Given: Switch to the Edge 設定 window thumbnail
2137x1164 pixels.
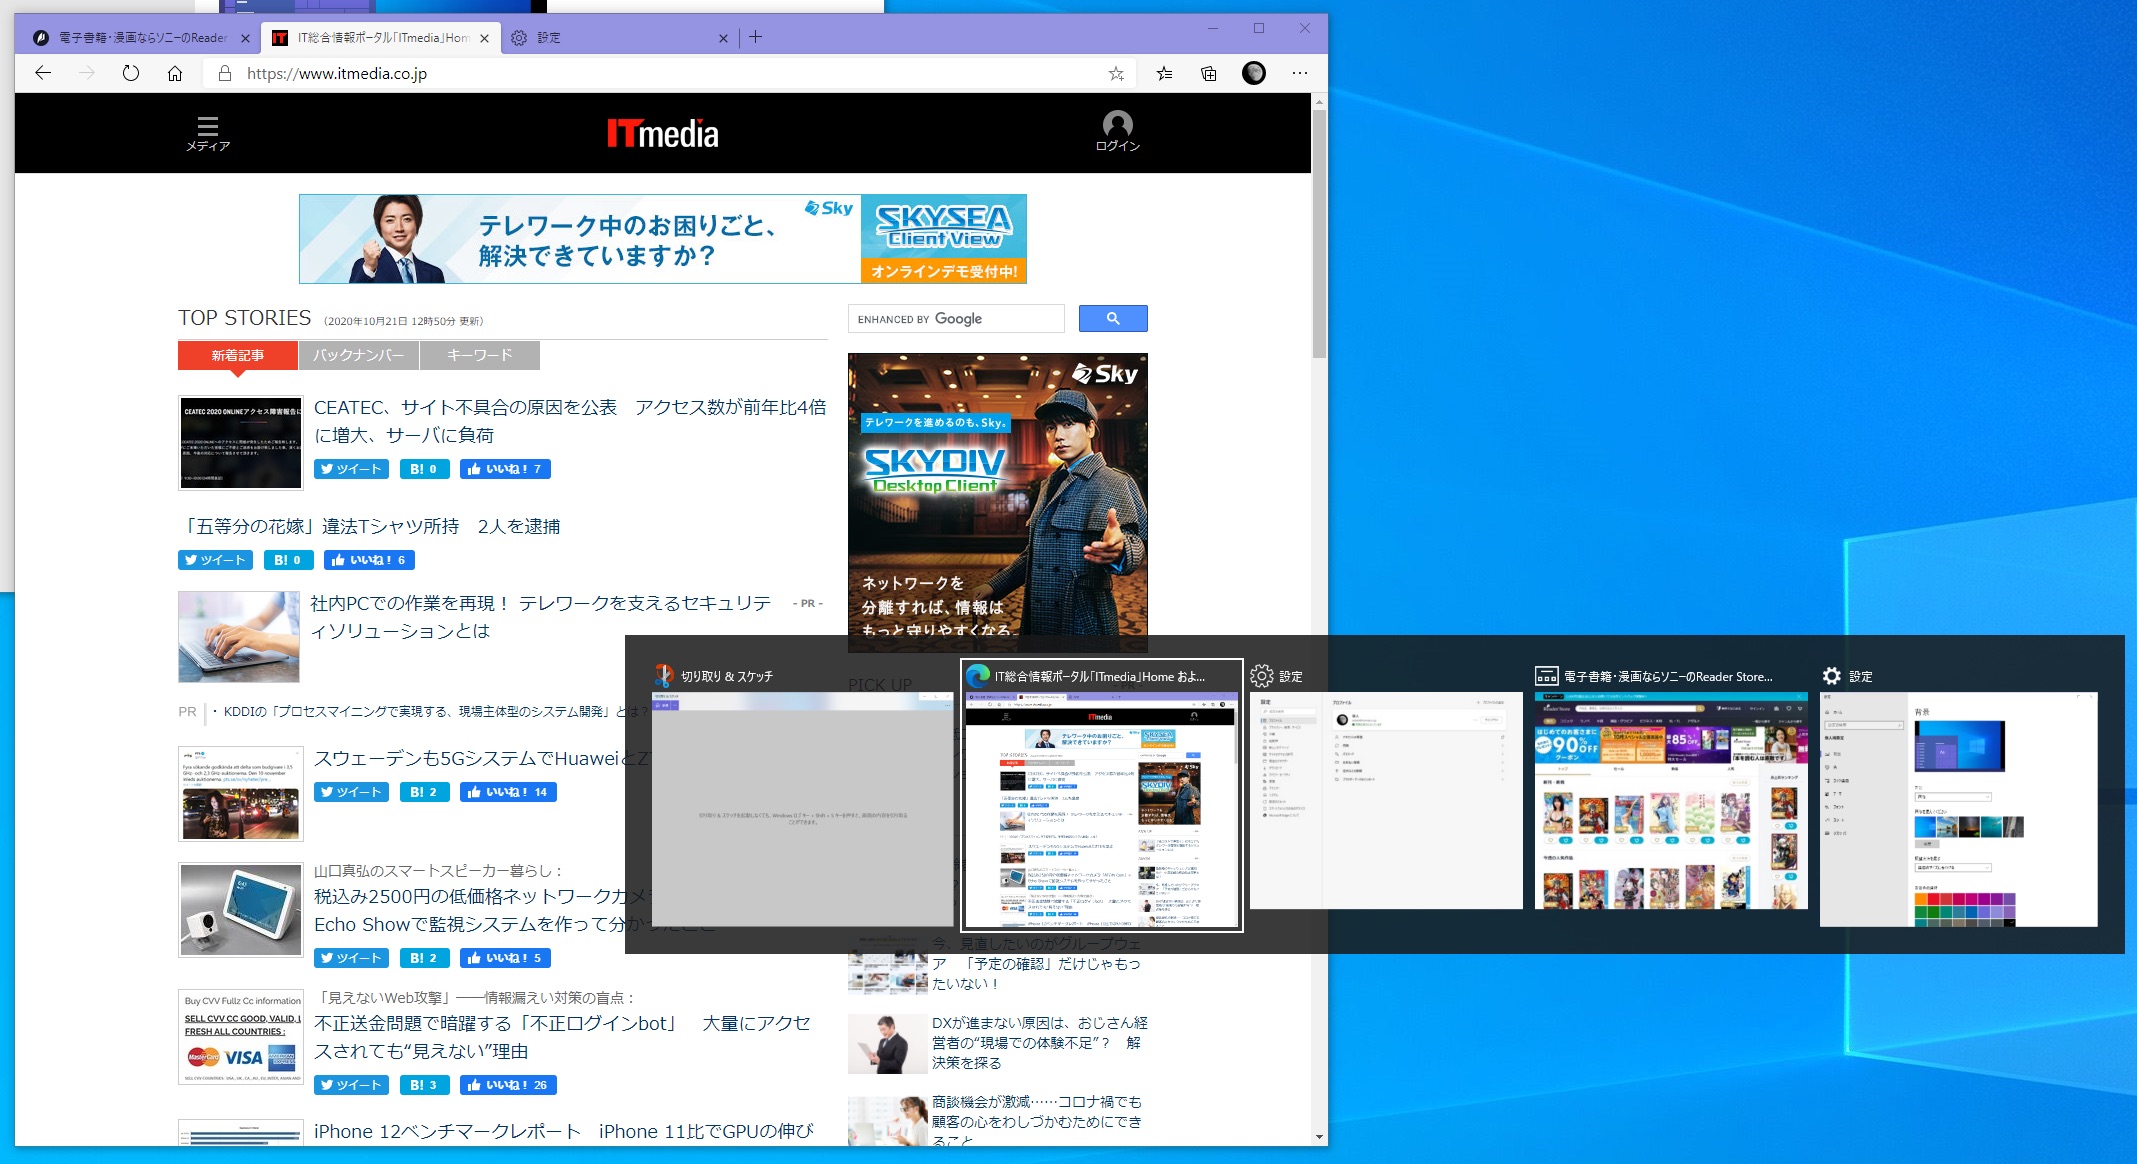Looking at the screenshot, I should point(1386,801).
